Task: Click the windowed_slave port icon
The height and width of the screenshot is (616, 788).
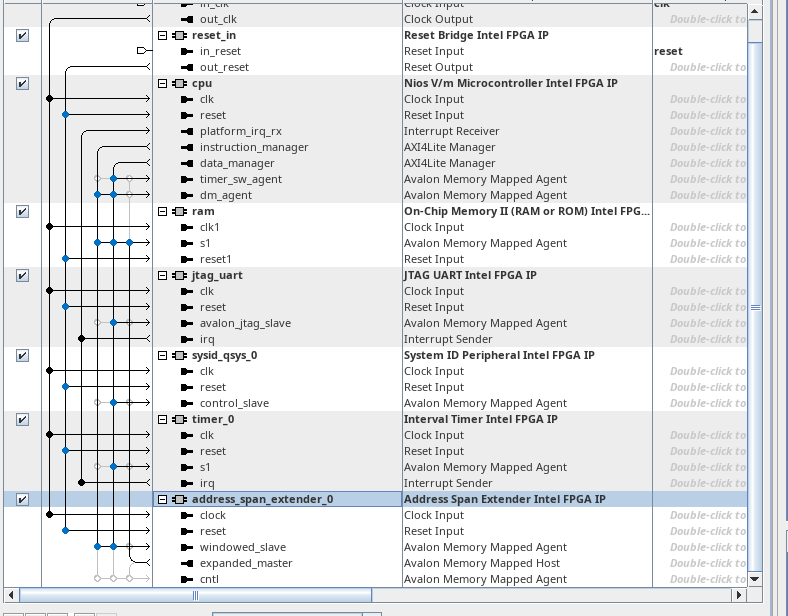Action: click(x=187, y=547)
